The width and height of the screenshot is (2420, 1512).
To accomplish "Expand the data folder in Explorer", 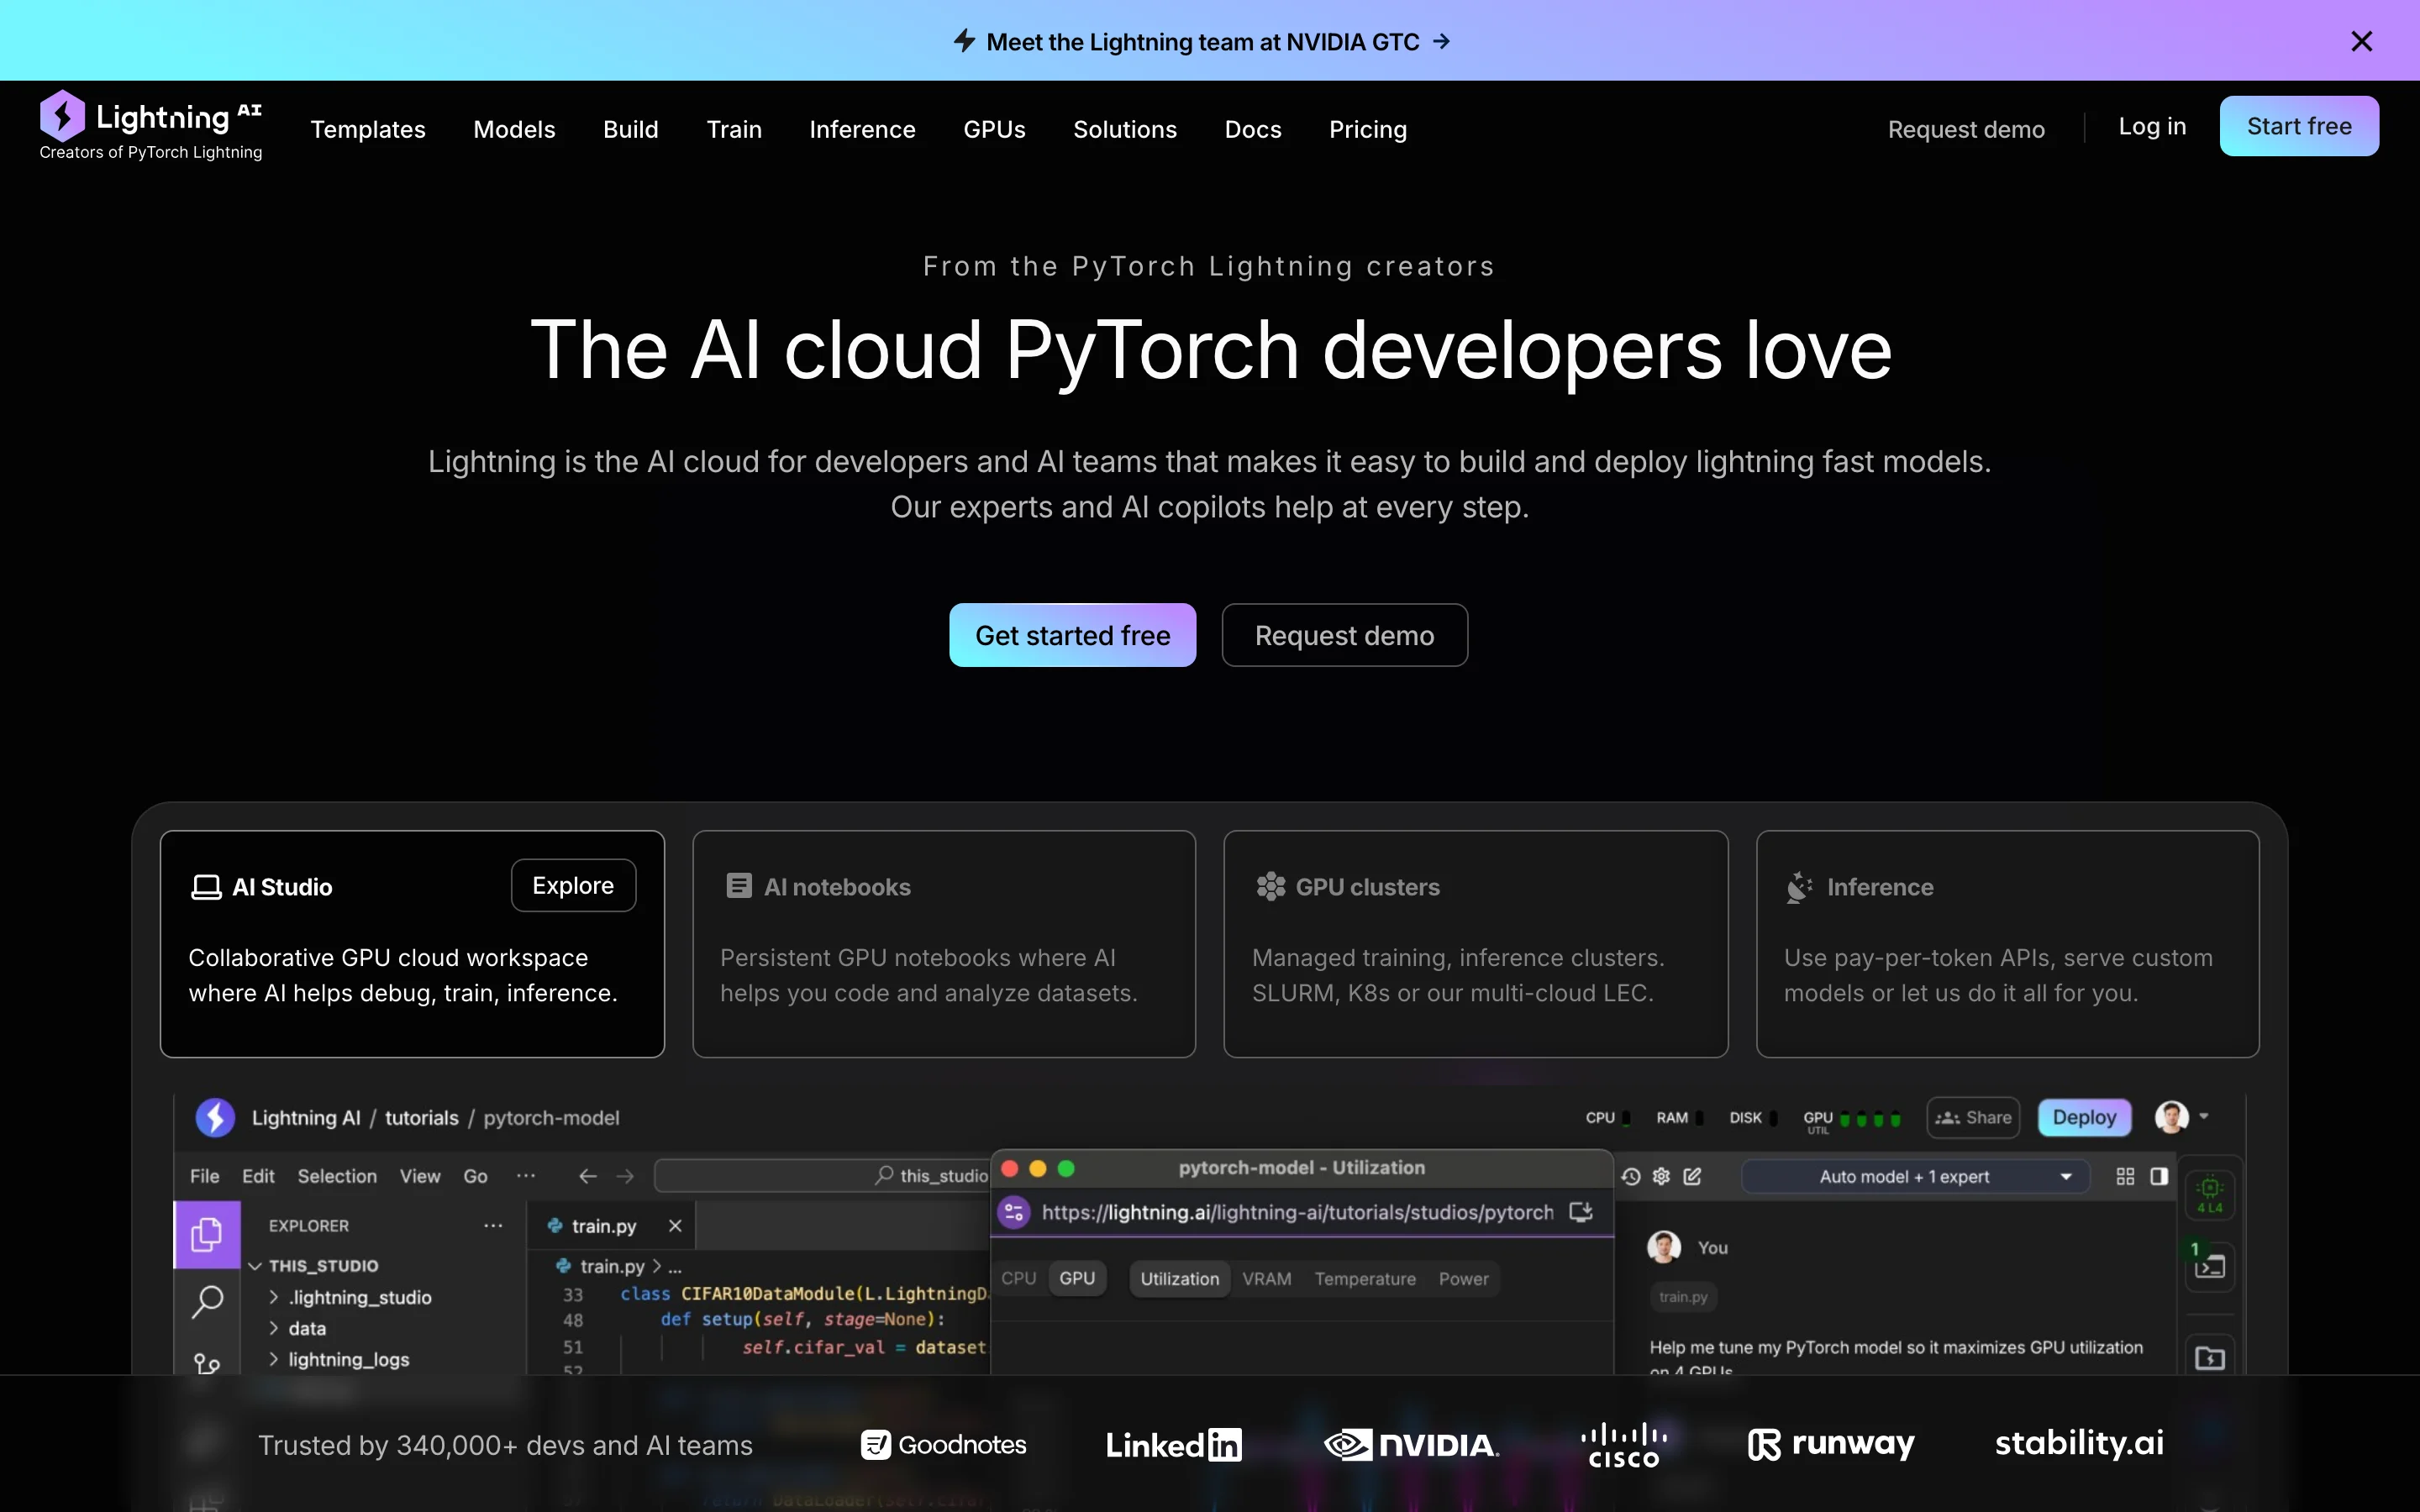I will click(306, 1328).
